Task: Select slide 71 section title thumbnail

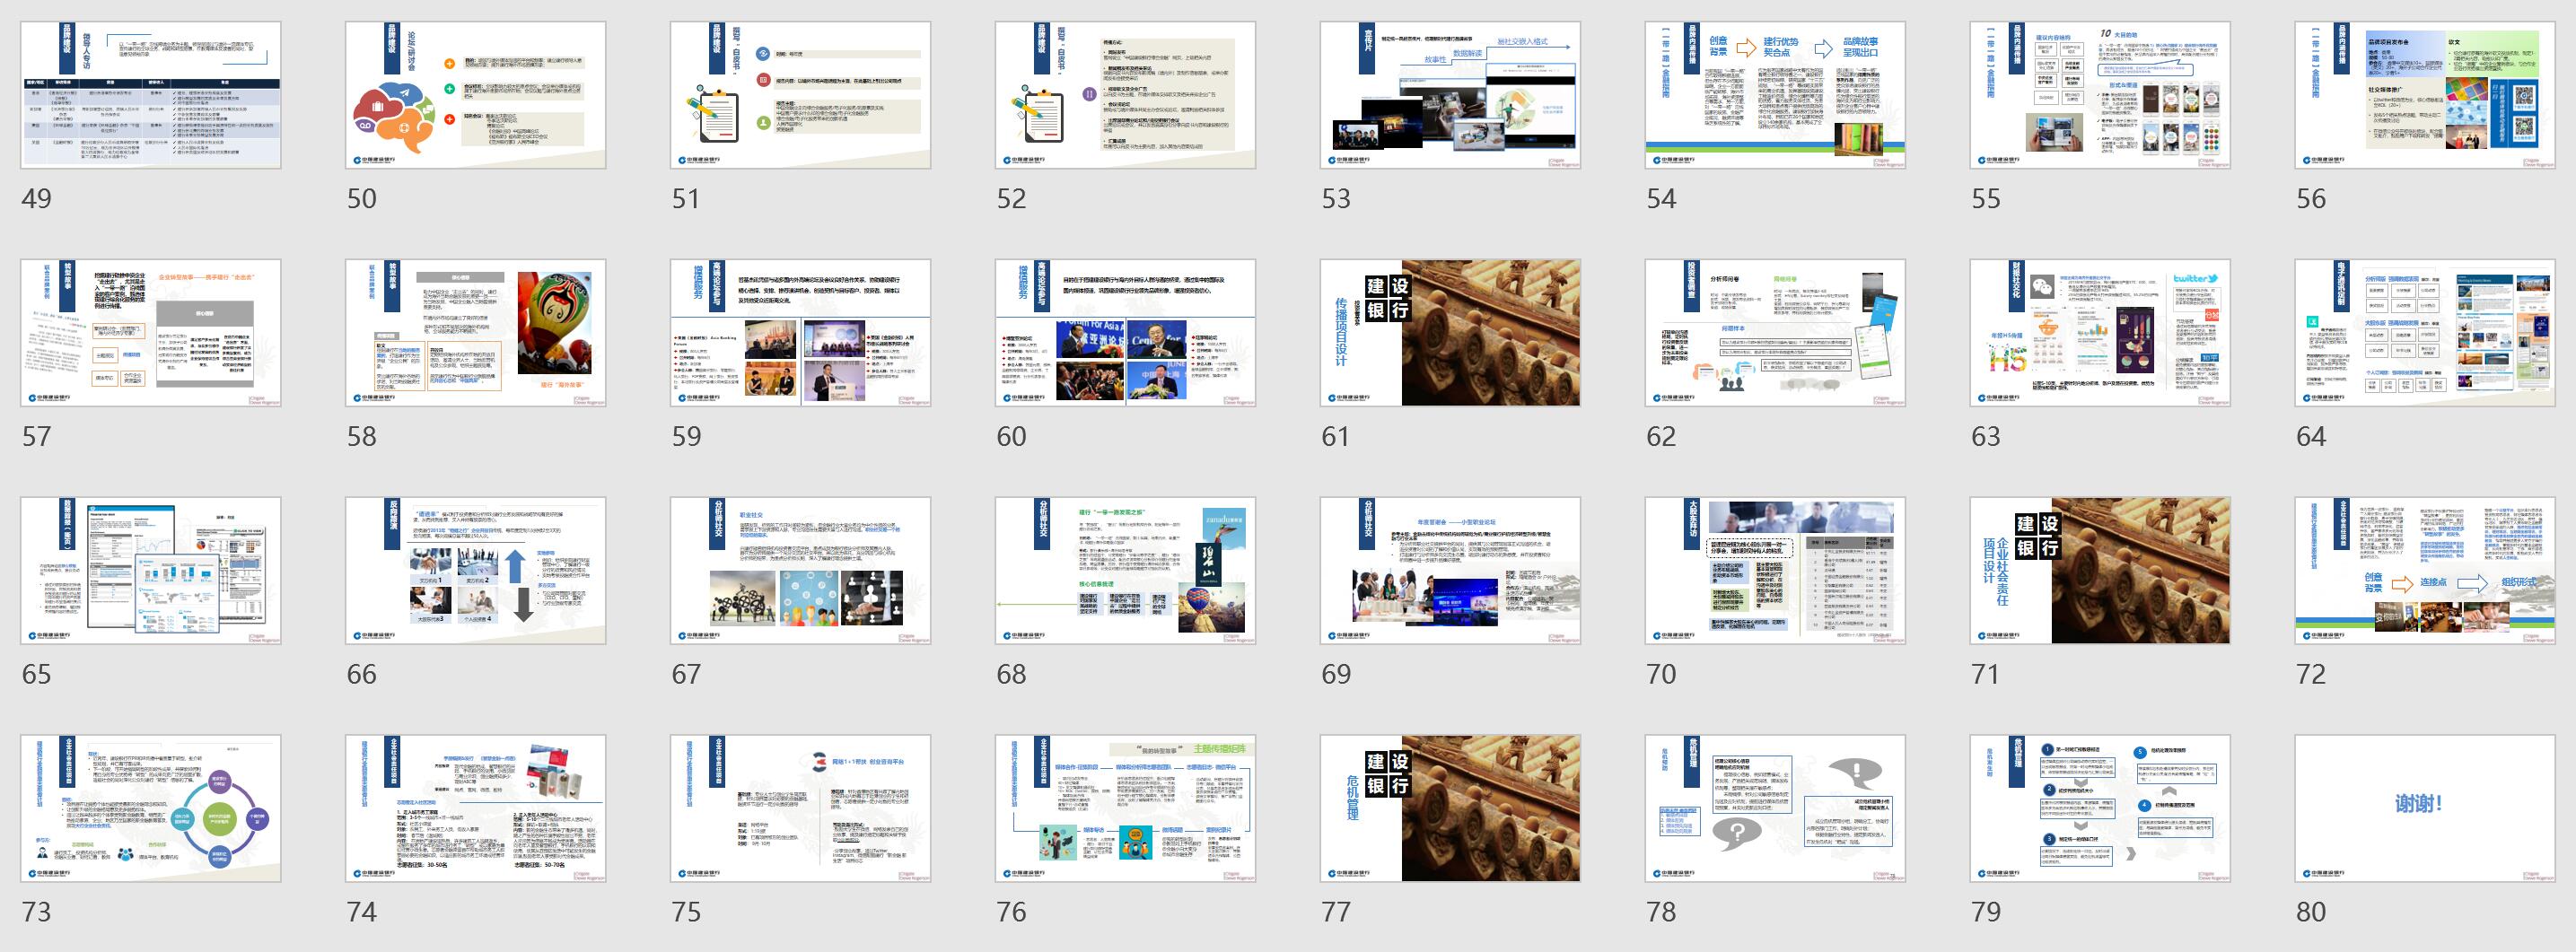Action: [x=2101, y=571]
